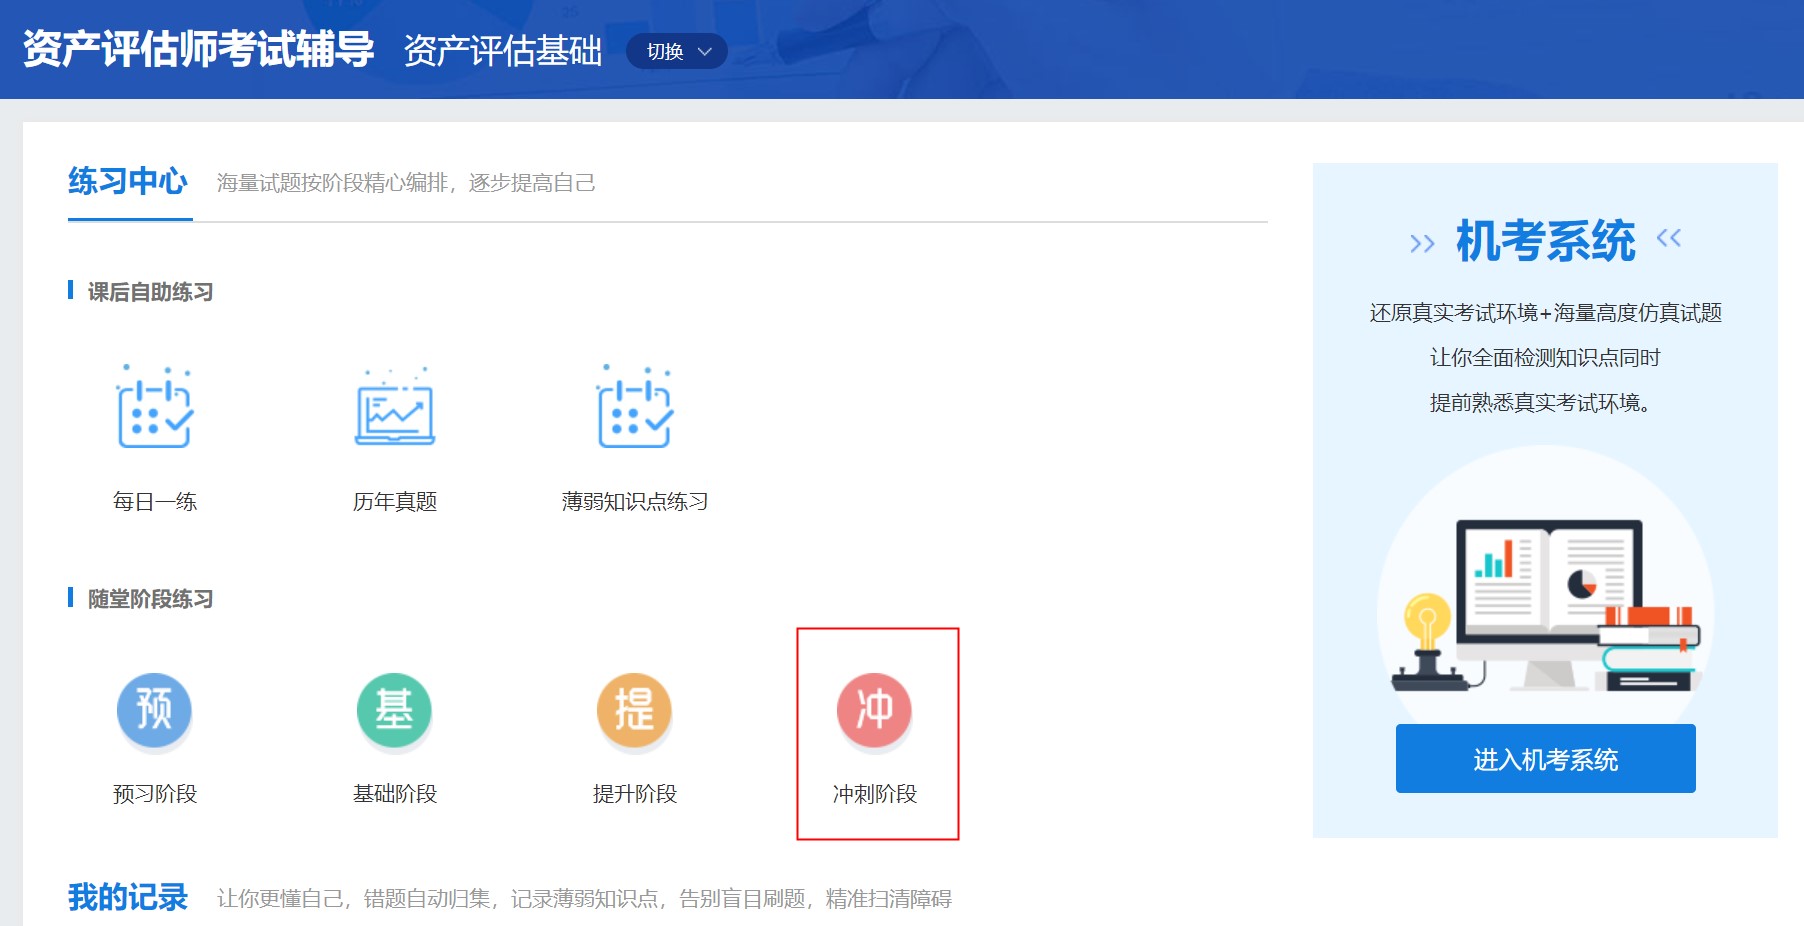This screenshot has width=1804, height=926.
Task: Expand the 切换 subject dropdown
Action: [x=666, y=52]
